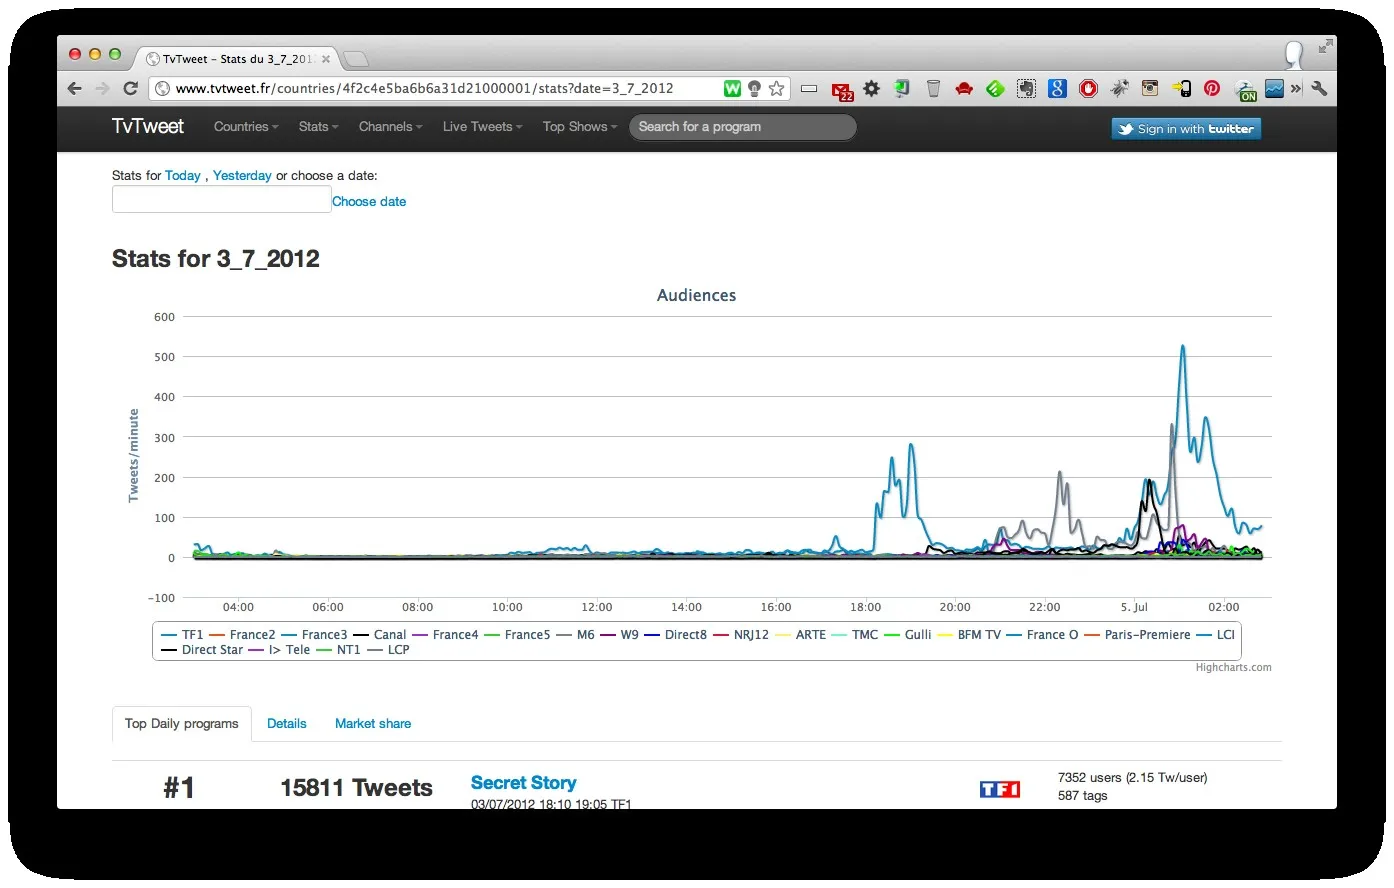
Task: Click the date input field
Action: pos(221,200)
